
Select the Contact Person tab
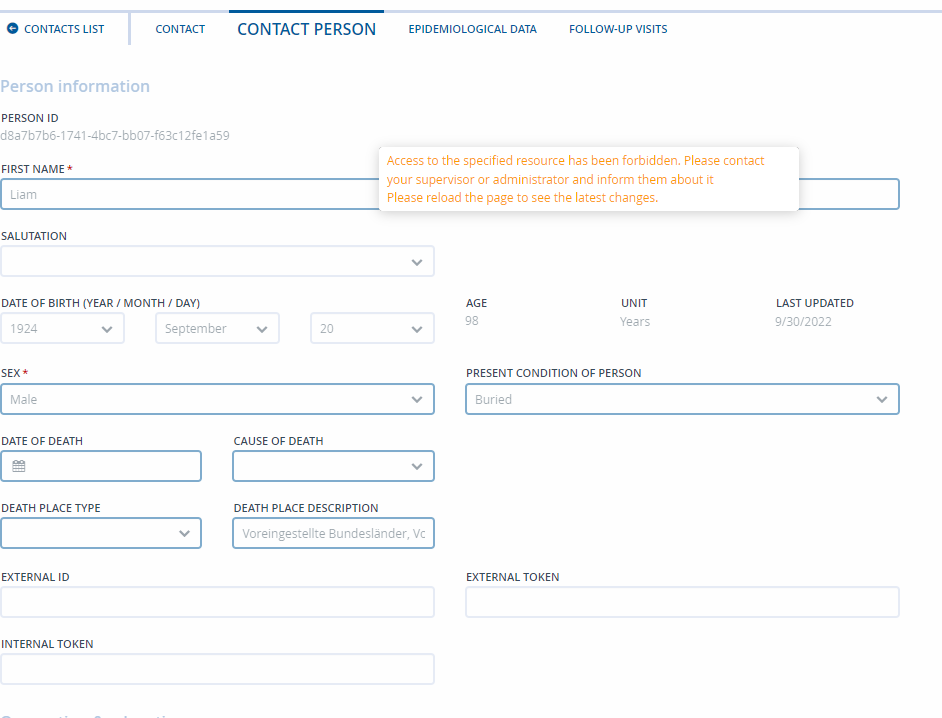[306, 29]
